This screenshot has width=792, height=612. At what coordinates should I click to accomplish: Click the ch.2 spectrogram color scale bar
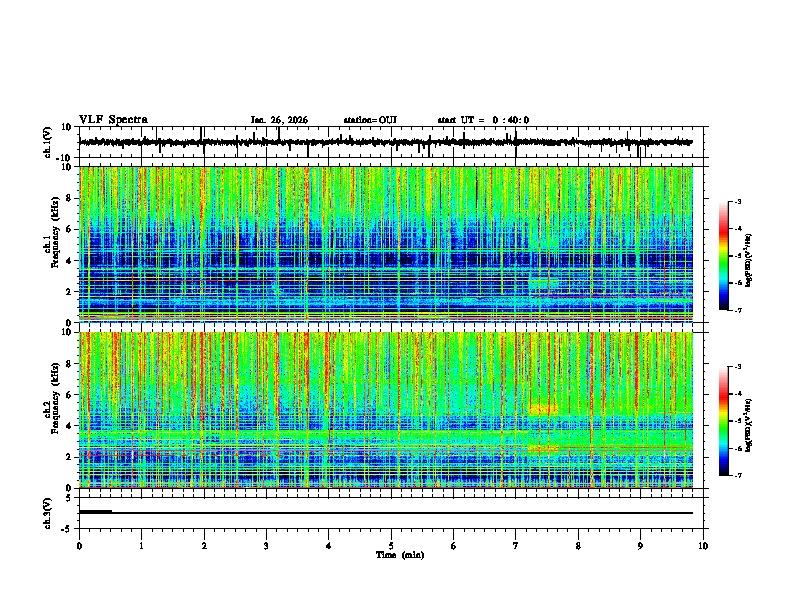(723, 421)
